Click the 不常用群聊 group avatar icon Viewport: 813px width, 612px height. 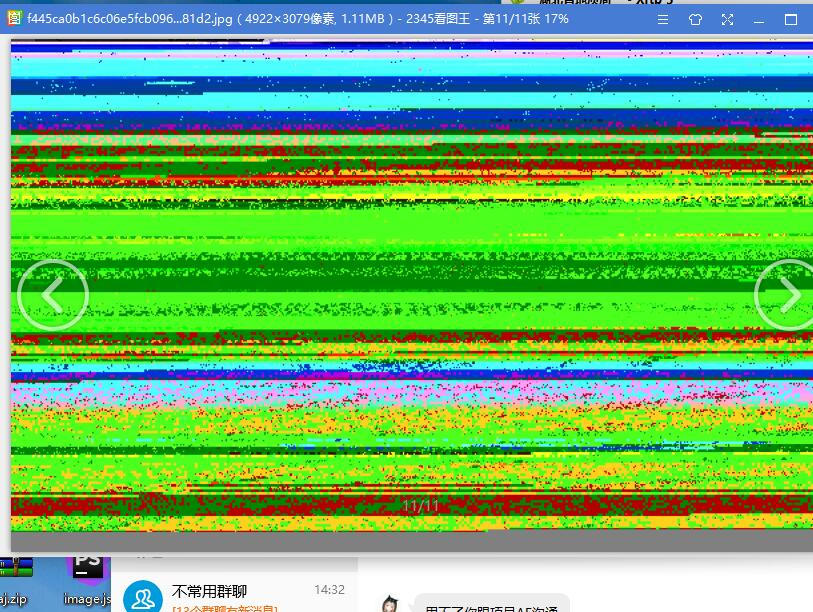143,596
